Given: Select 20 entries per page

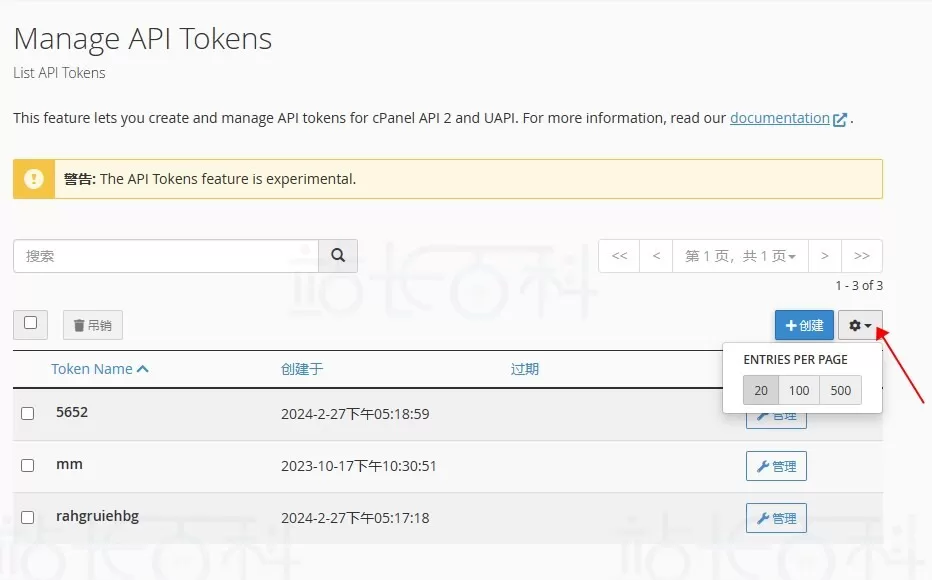Looking at the screenshot, I should (x=761, y=390).
